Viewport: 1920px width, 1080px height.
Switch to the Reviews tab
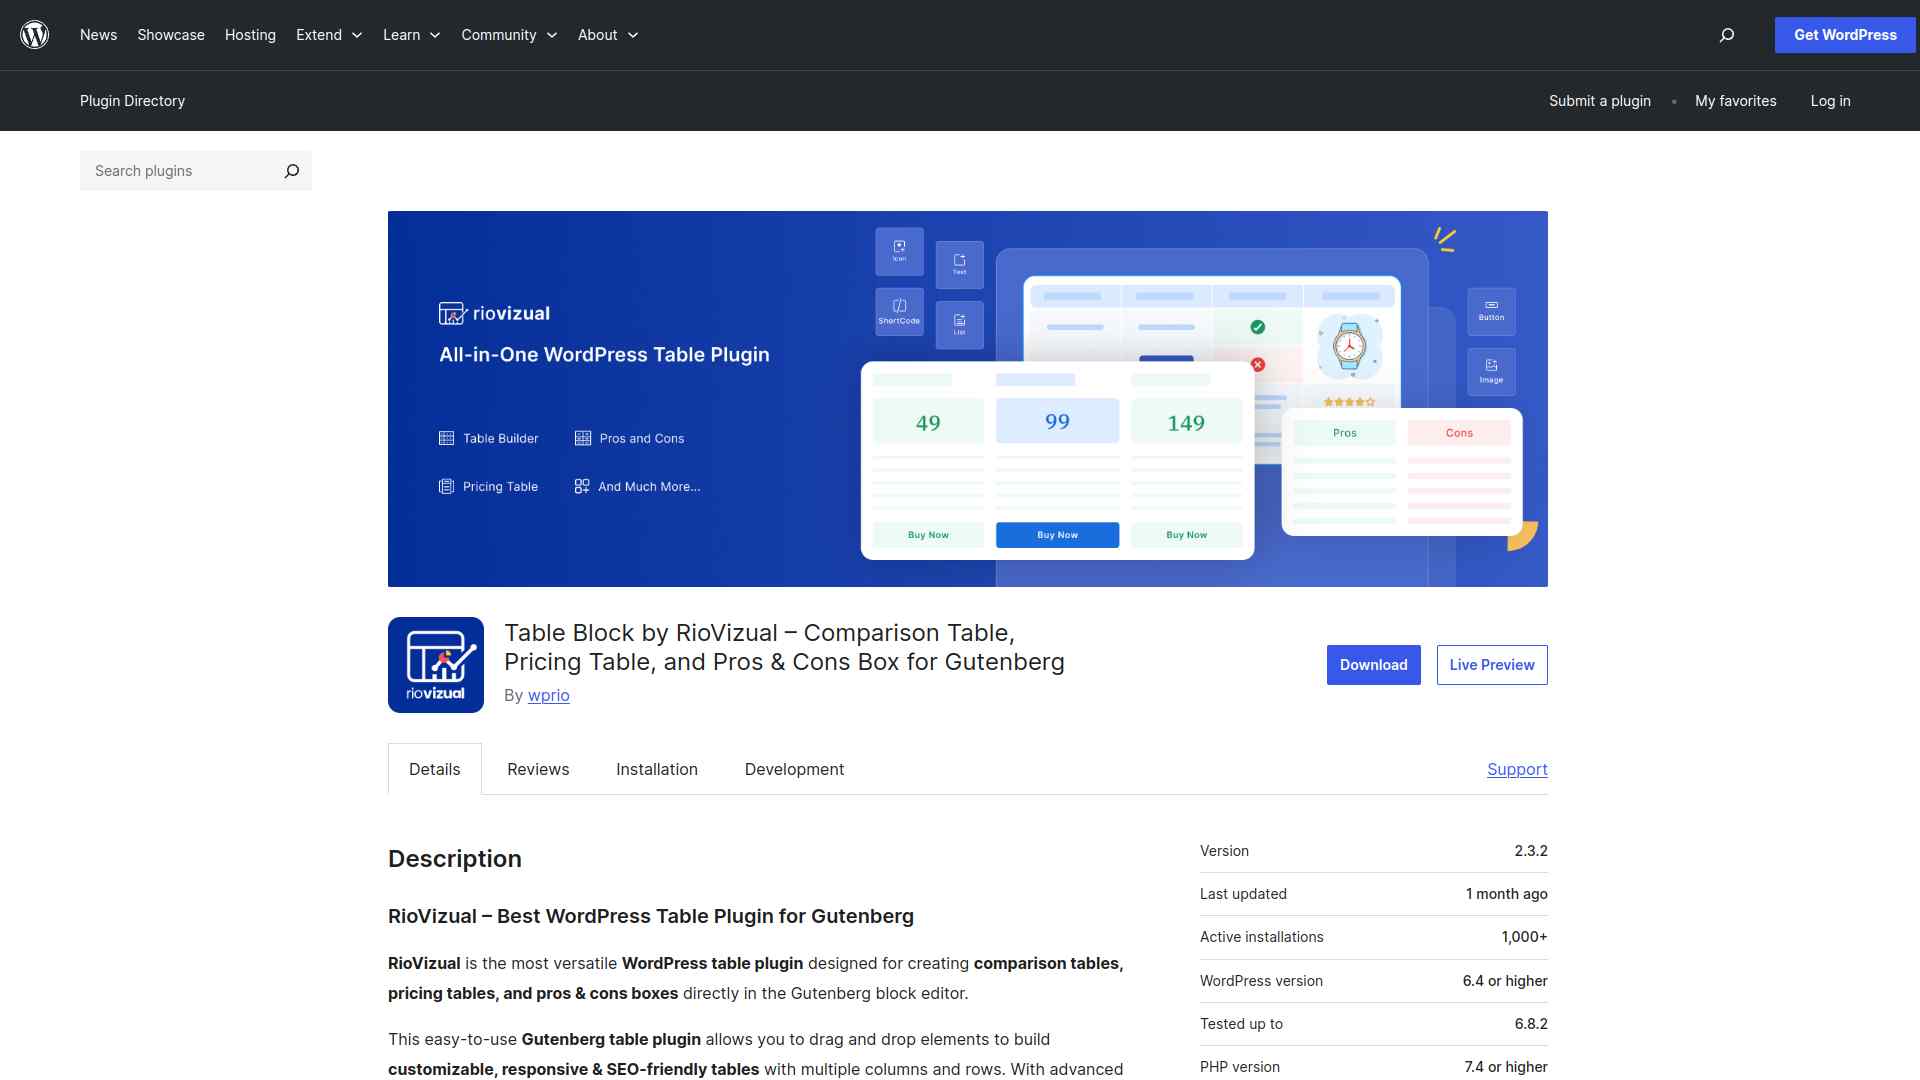tap(538, 769)
